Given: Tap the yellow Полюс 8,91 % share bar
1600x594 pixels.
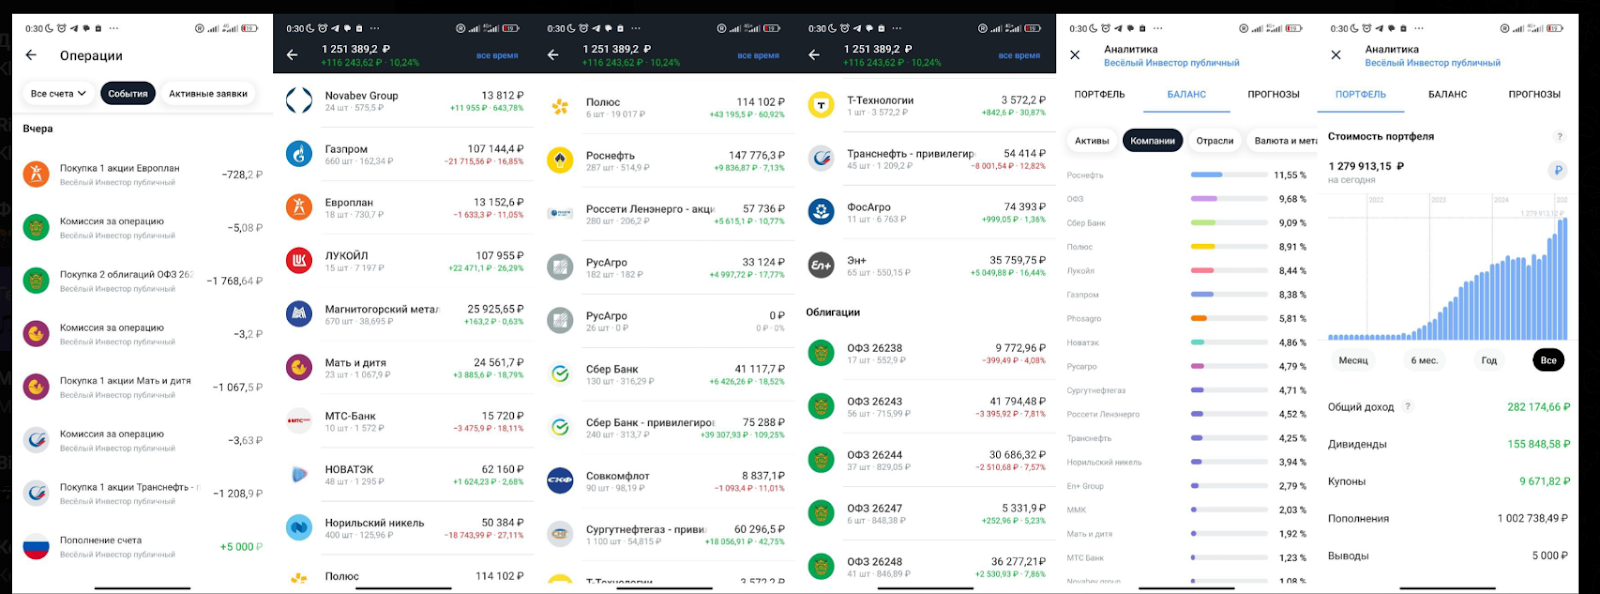Looking at the screenshot, I should point(1229,246).
